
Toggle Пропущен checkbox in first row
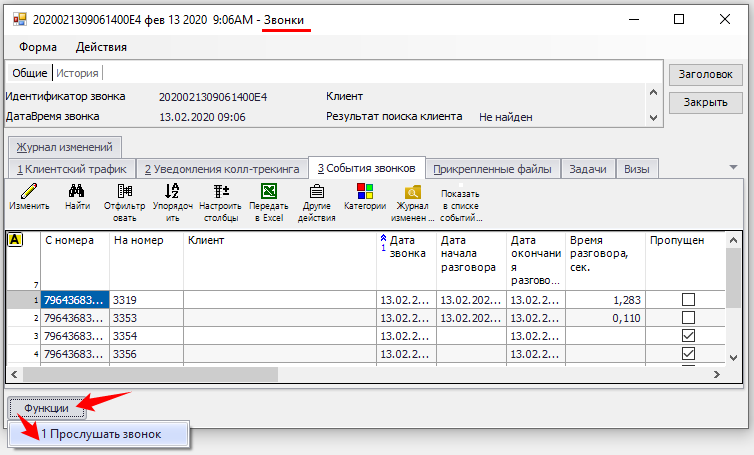pos(688,299)
